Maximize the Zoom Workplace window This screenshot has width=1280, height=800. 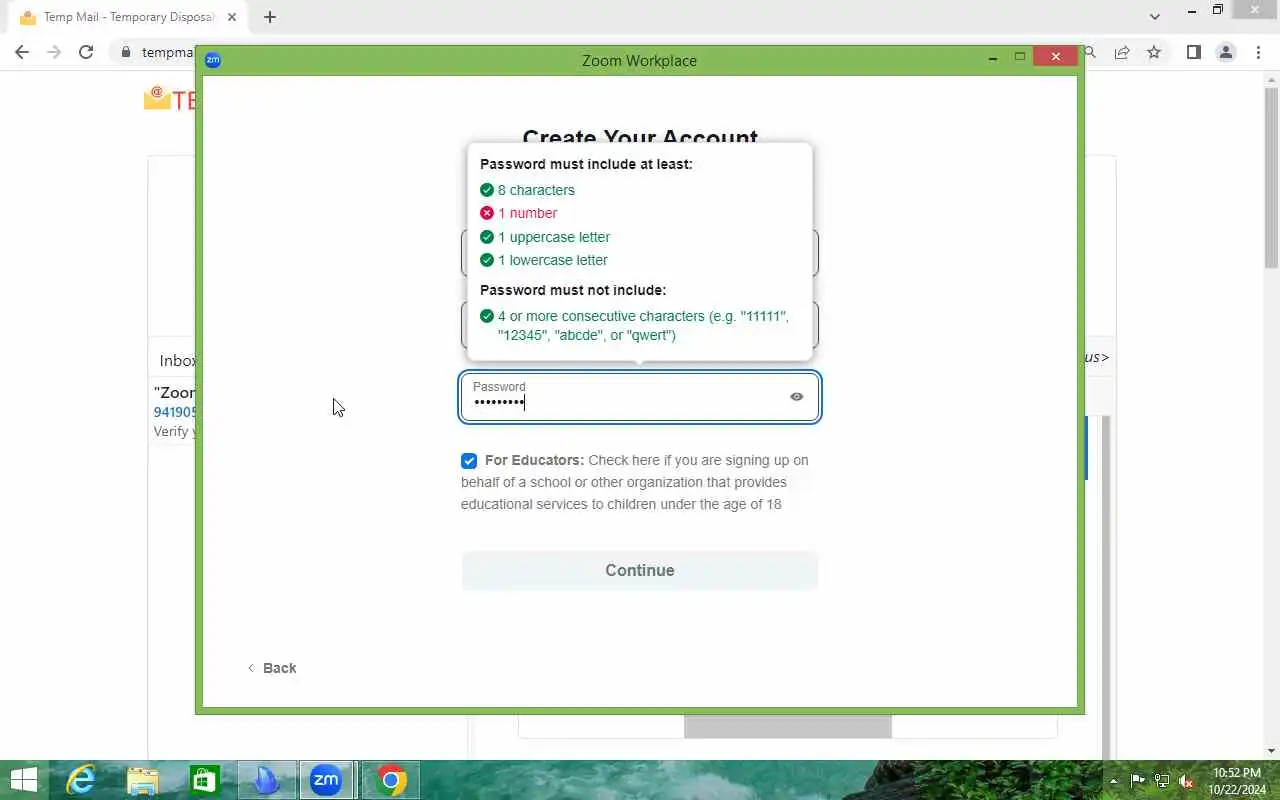1020,57
